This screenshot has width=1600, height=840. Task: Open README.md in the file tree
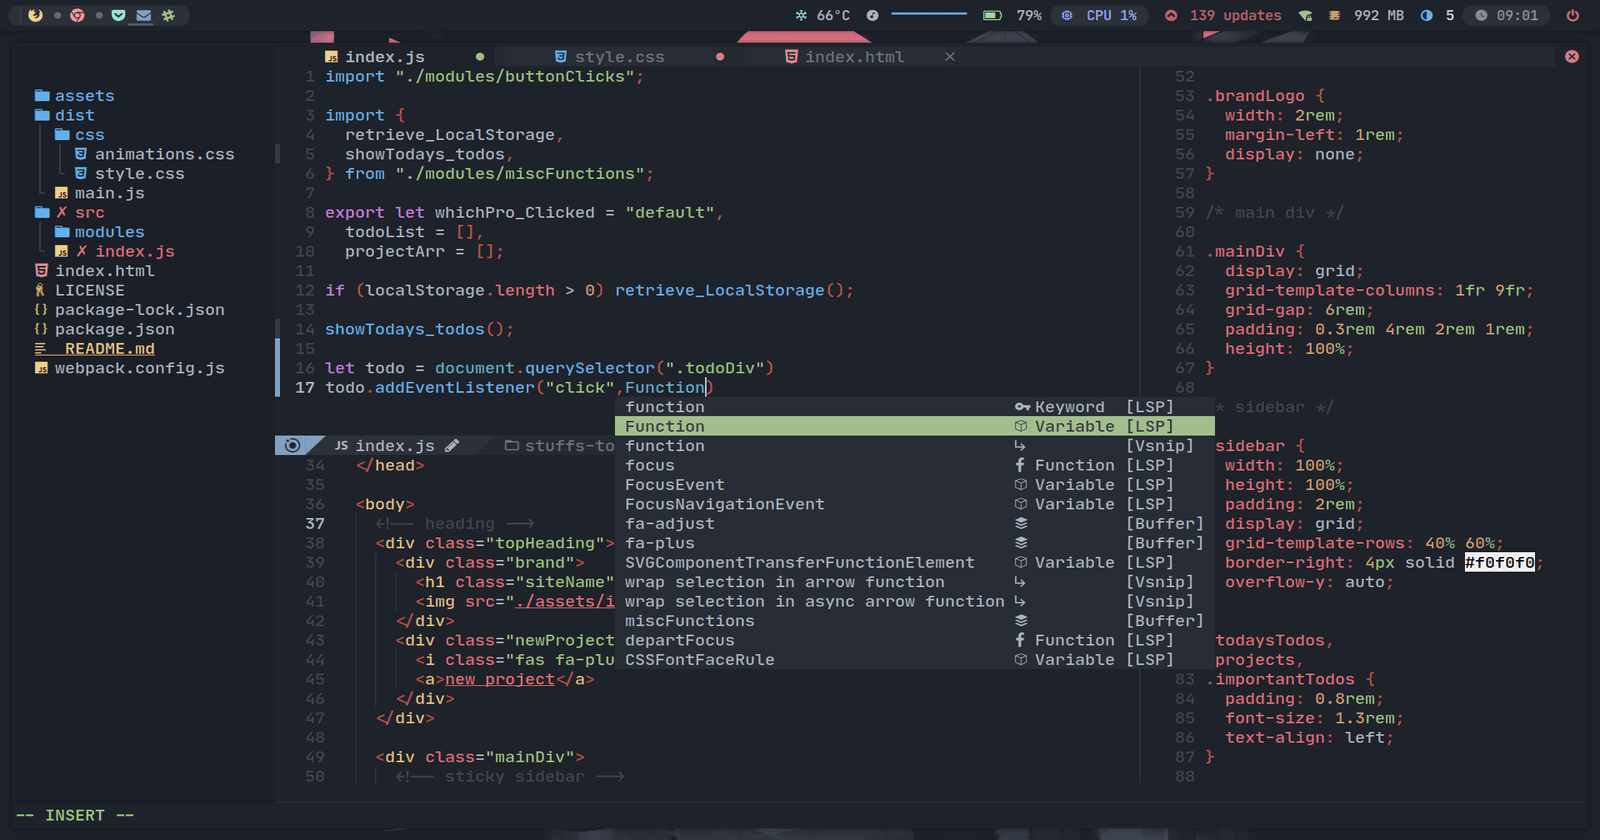coord(108,349)
